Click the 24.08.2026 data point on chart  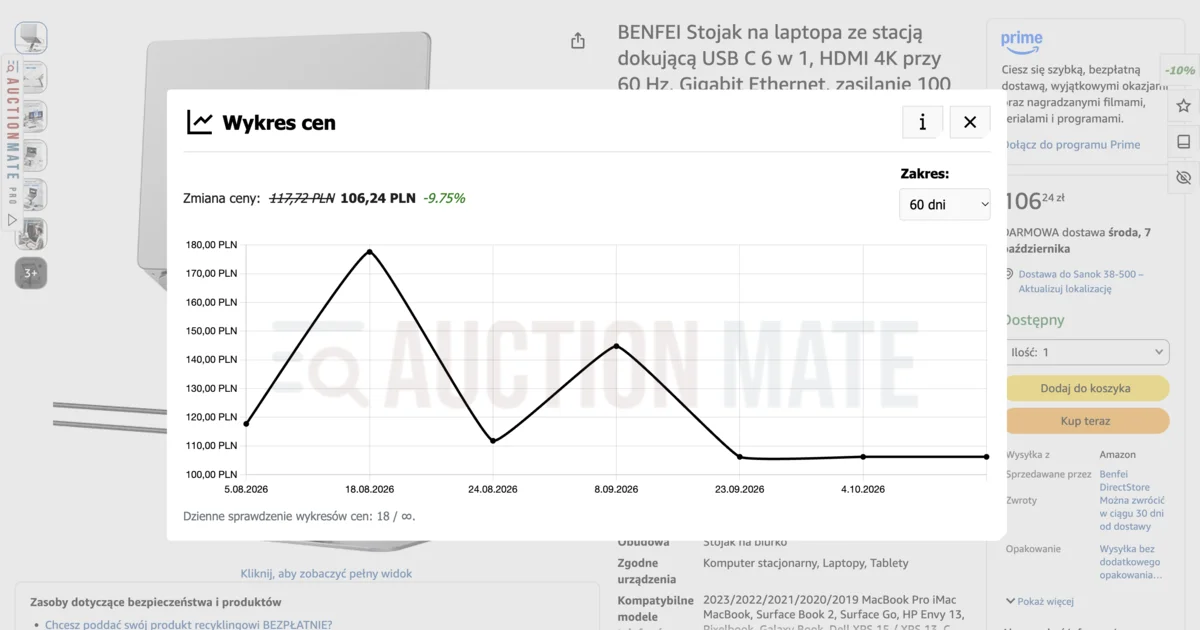493,441
